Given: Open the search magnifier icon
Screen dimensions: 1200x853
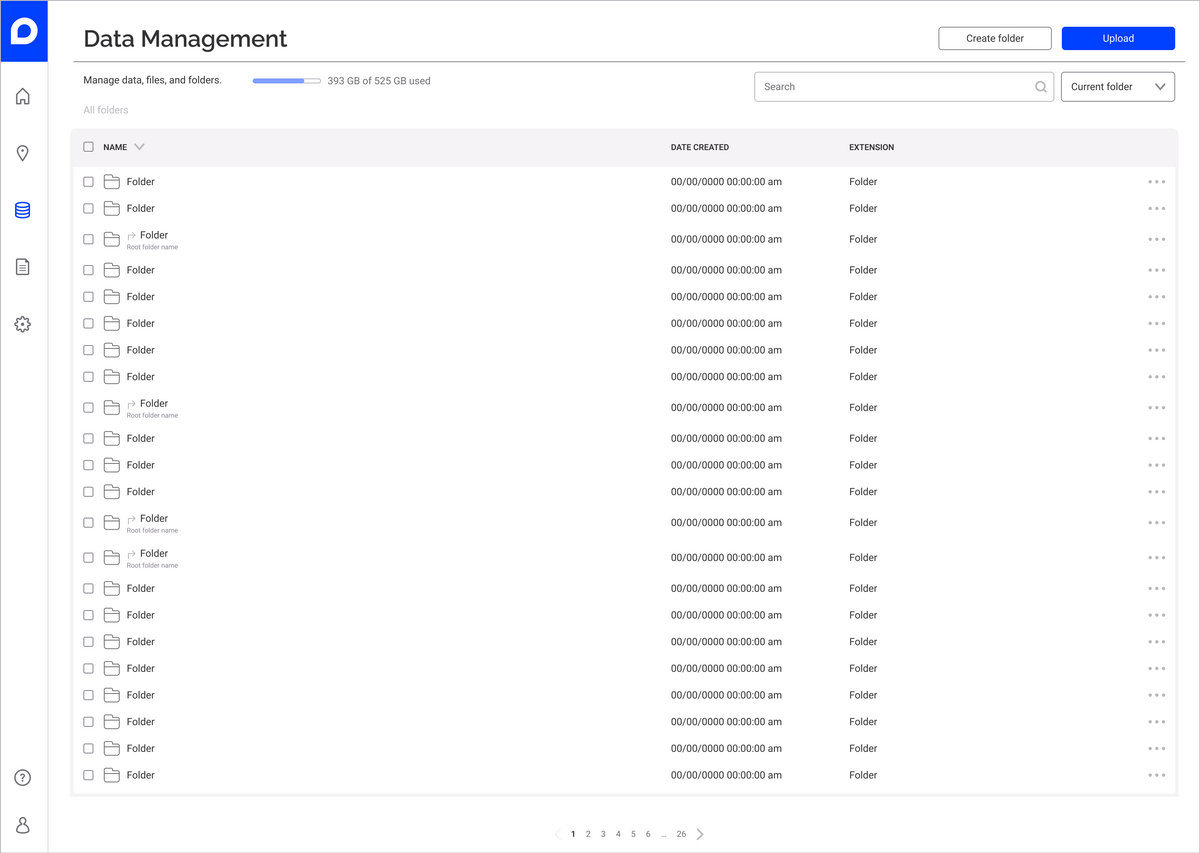Looking at the screenshot, I should click(x=1040, y=87).
